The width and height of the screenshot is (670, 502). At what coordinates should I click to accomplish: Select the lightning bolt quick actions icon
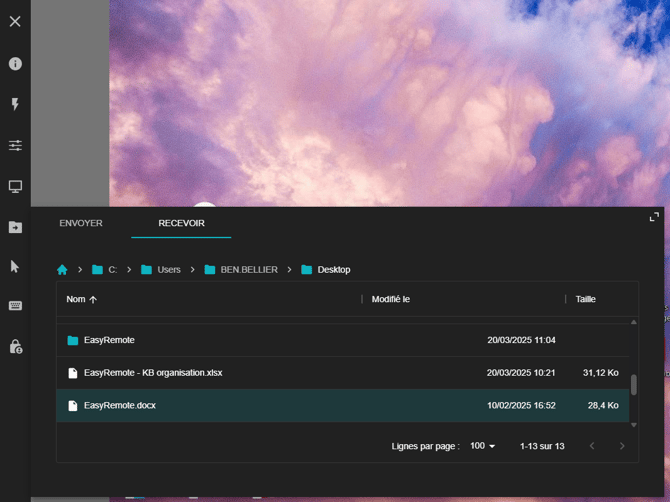pyautogui.click(x=15, y=104)
